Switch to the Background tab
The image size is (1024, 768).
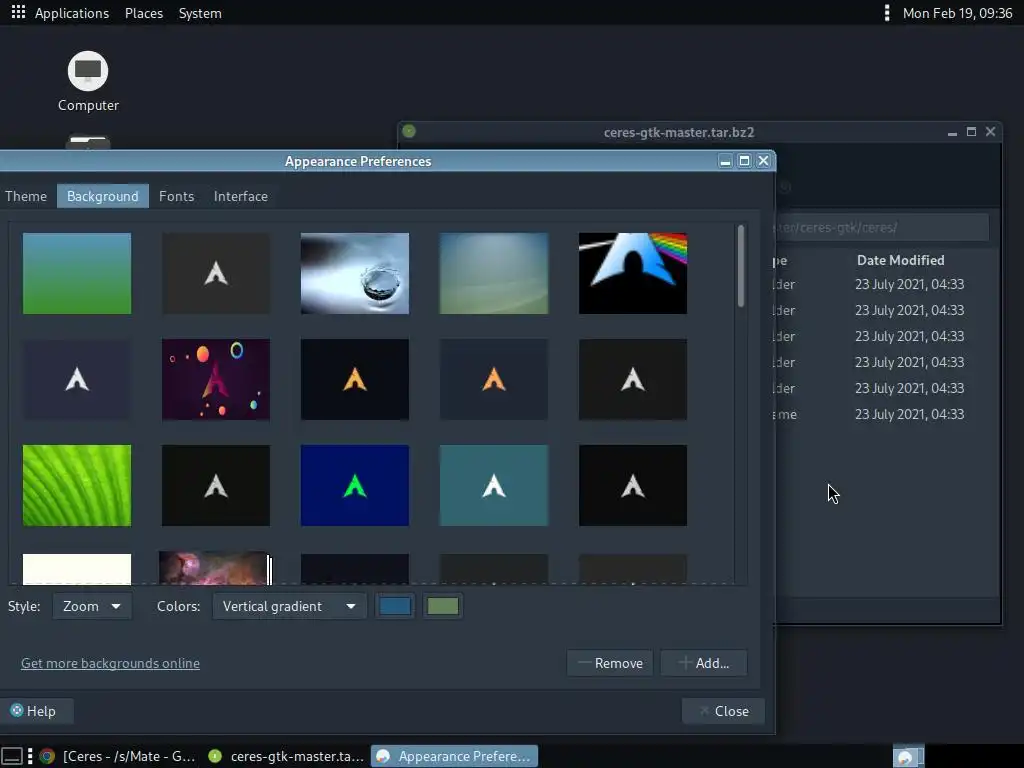[x=103, y=196]
